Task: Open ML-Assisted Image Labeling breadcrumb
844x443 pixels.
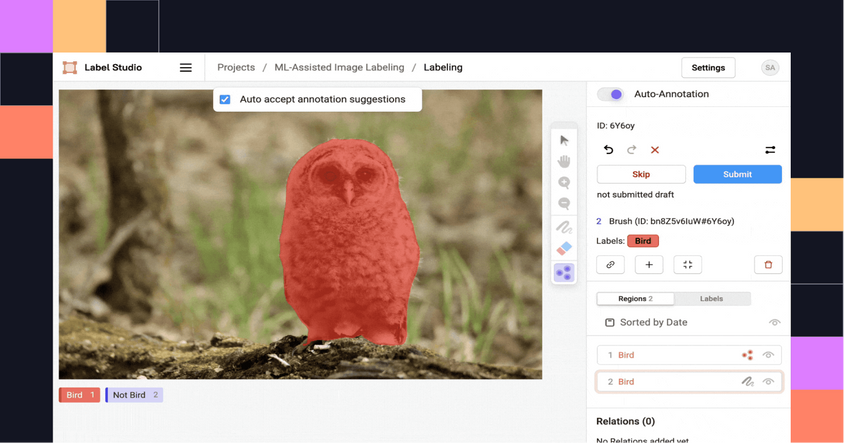Action: coord(339,68)
